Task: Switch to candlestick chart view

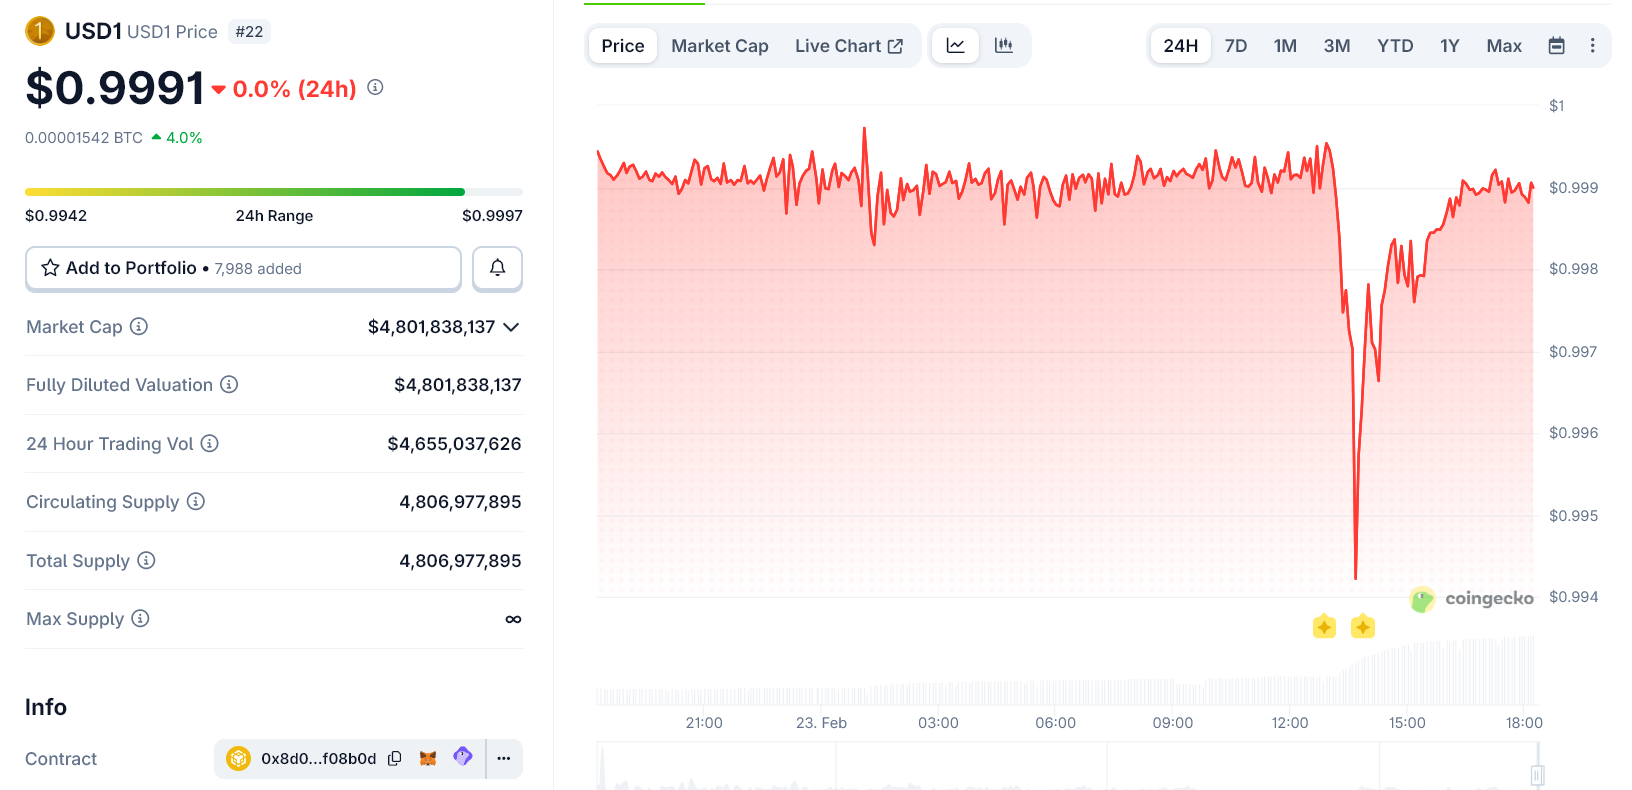Action: pyautogui.click(x=1004, y=46)
